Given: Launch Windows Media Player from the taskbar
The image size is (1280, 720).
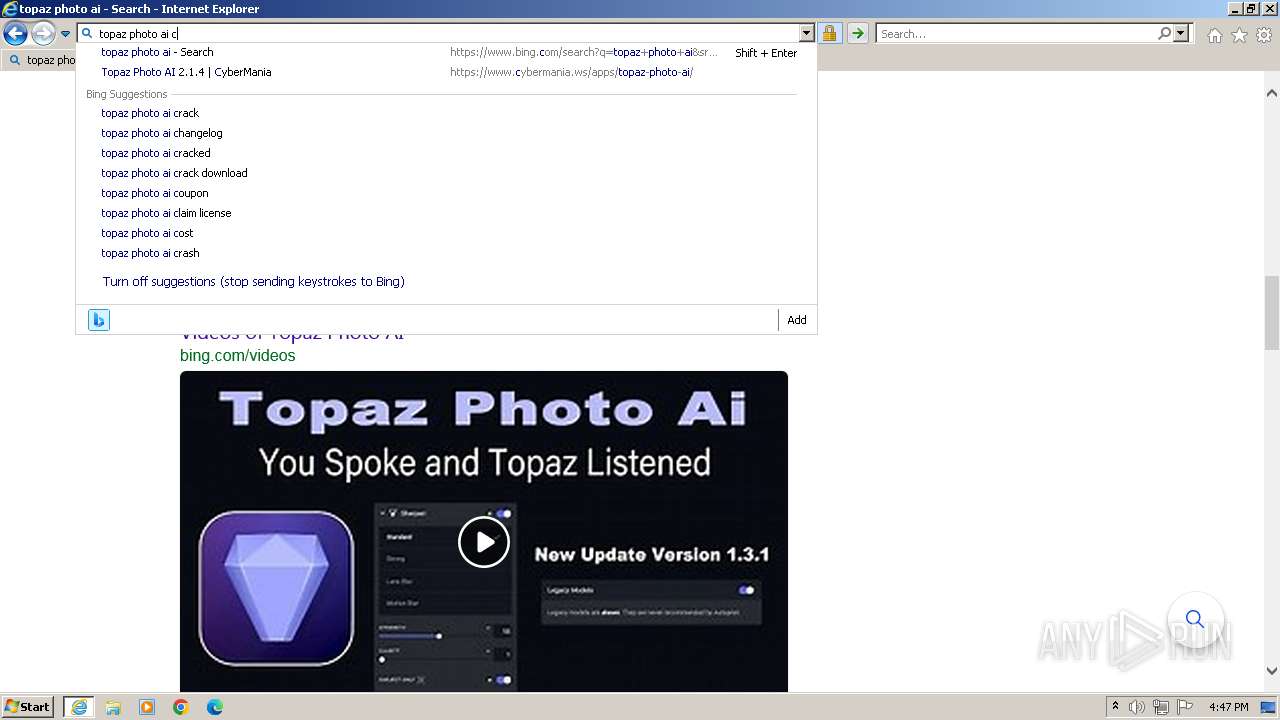Looking at the screenshot, I should coord(147,707).
